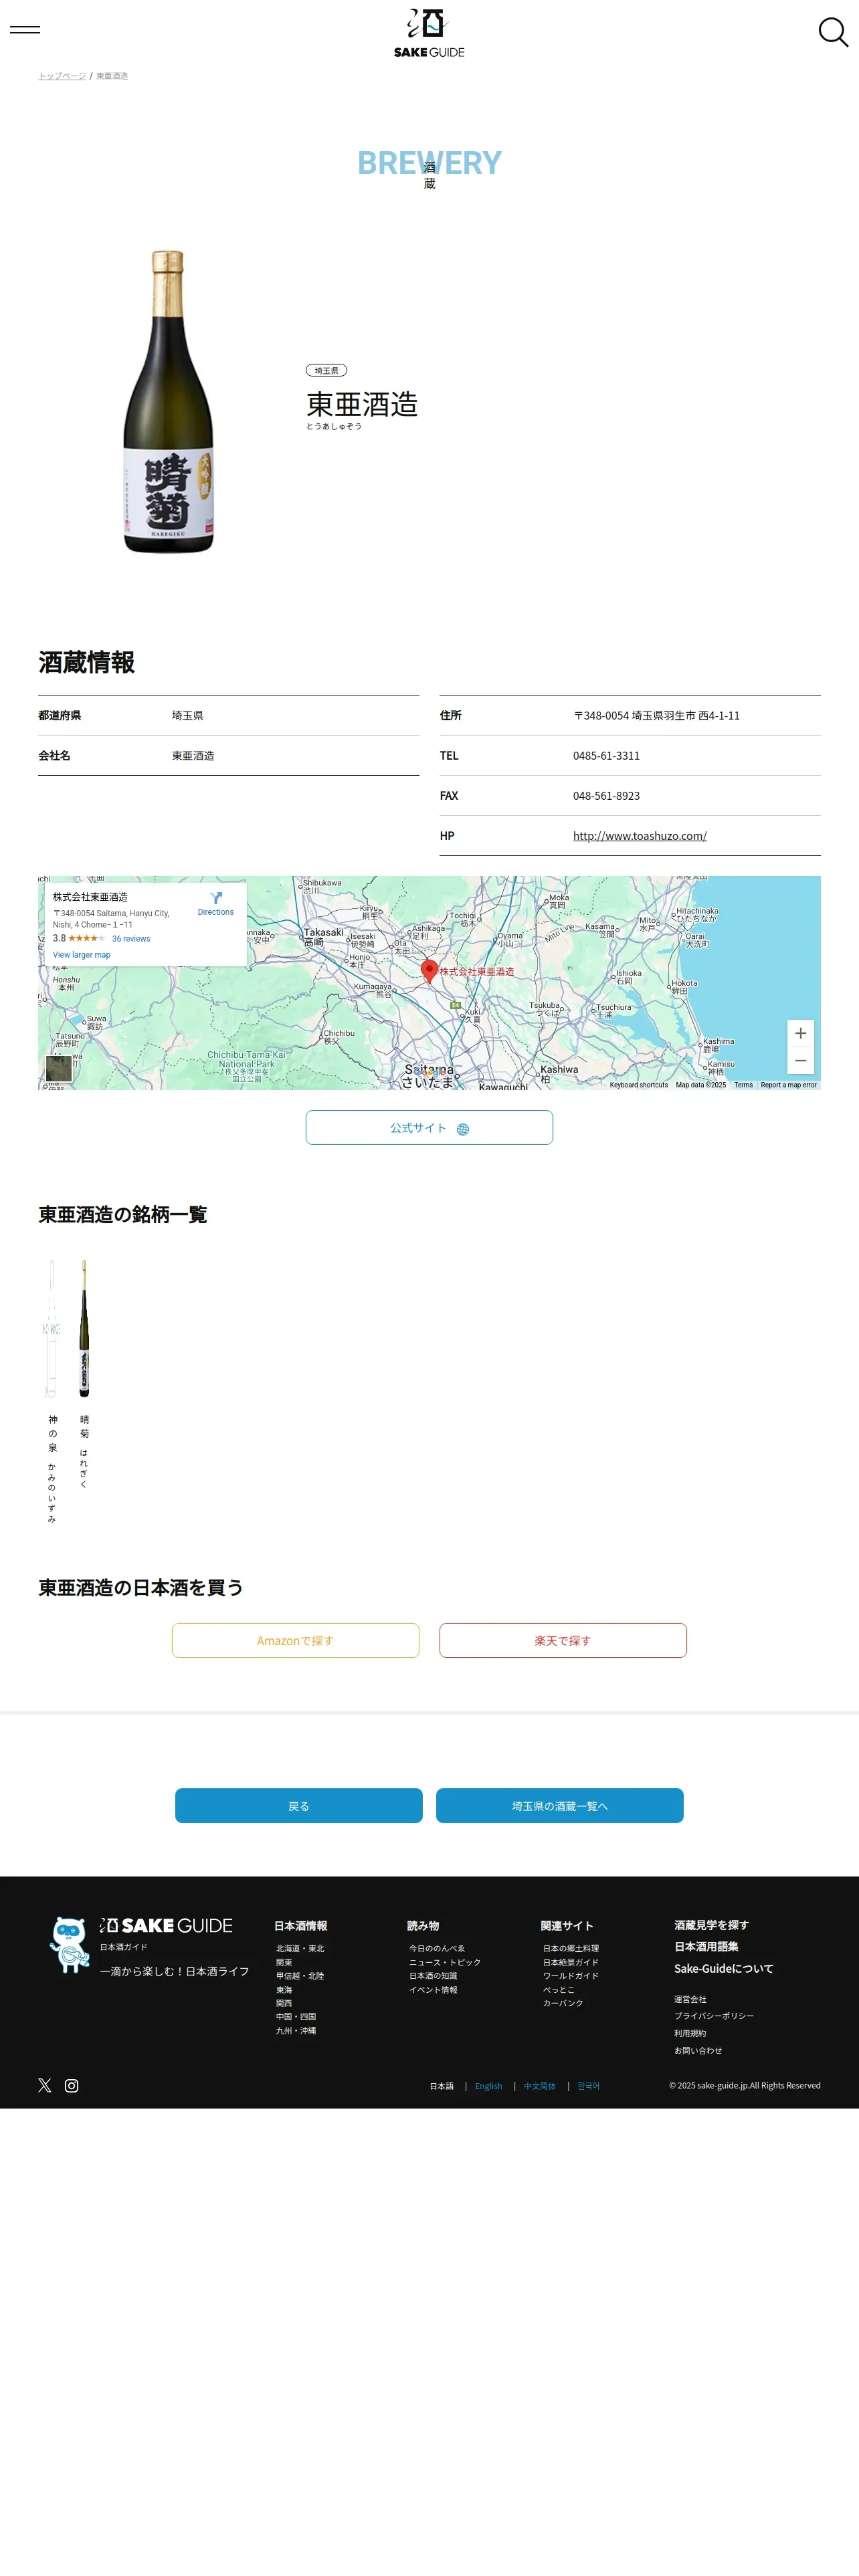
Task: Open 利用規約 footer link
Action: coord(690,2033)
